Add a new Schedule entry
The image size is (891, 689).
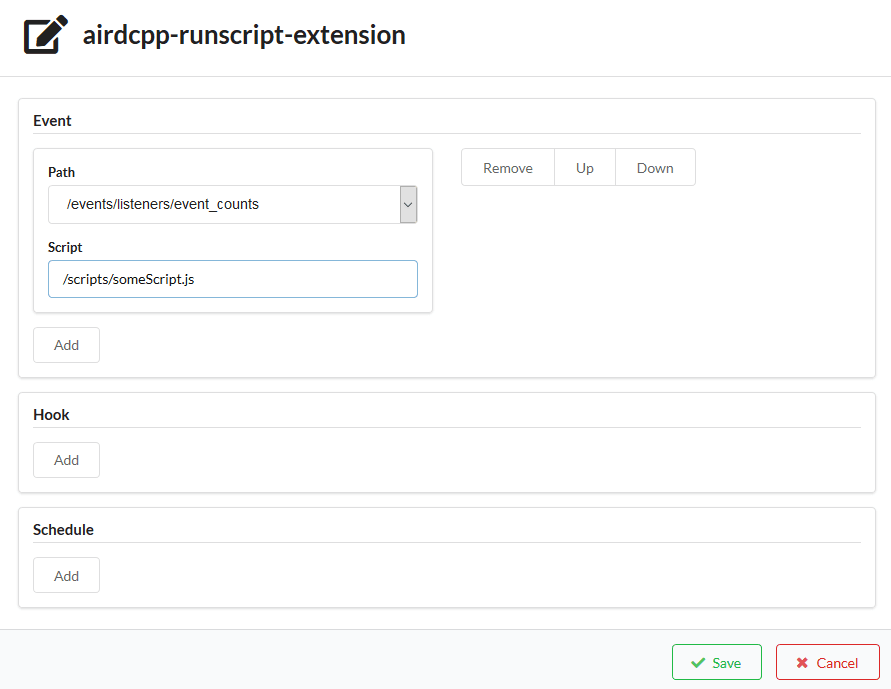click(66, 575)
